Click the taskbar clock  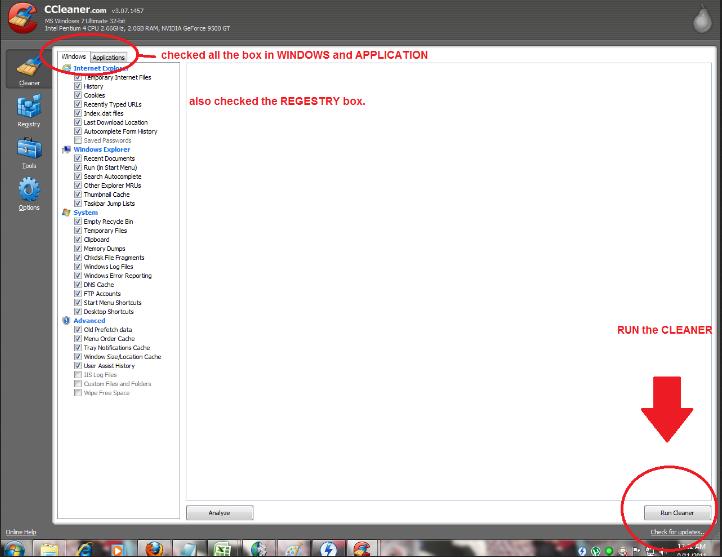pos(692,550)
